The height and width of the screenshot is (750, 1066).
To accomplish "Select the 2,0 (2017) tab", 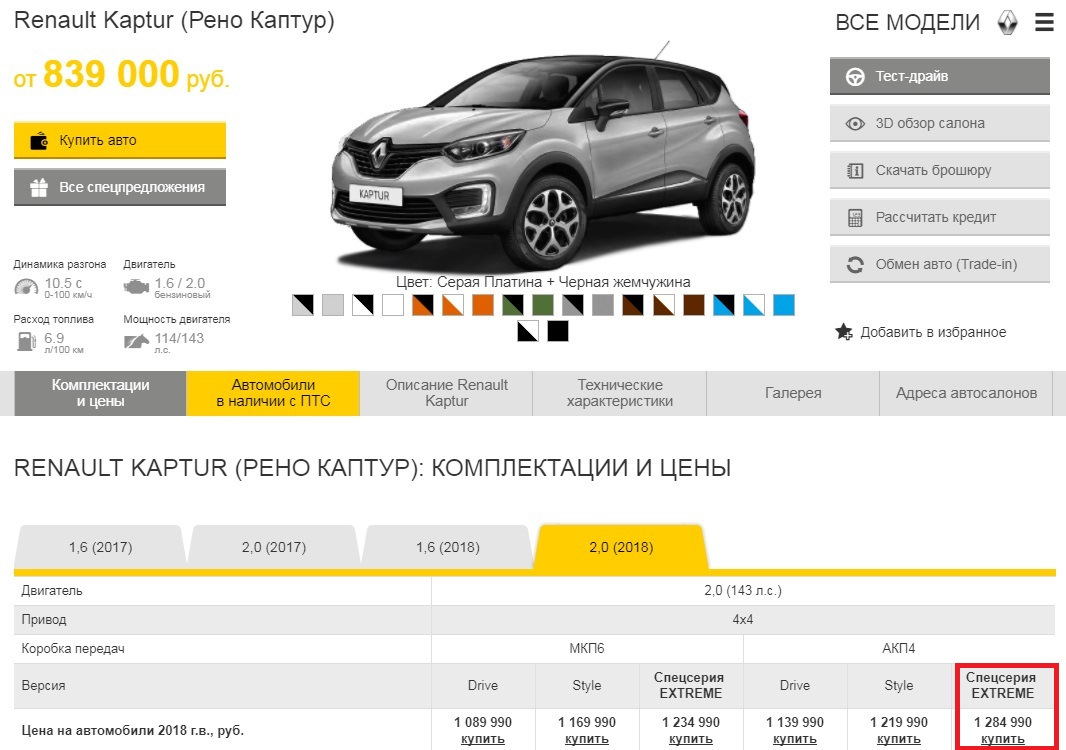I will (274, 547).
